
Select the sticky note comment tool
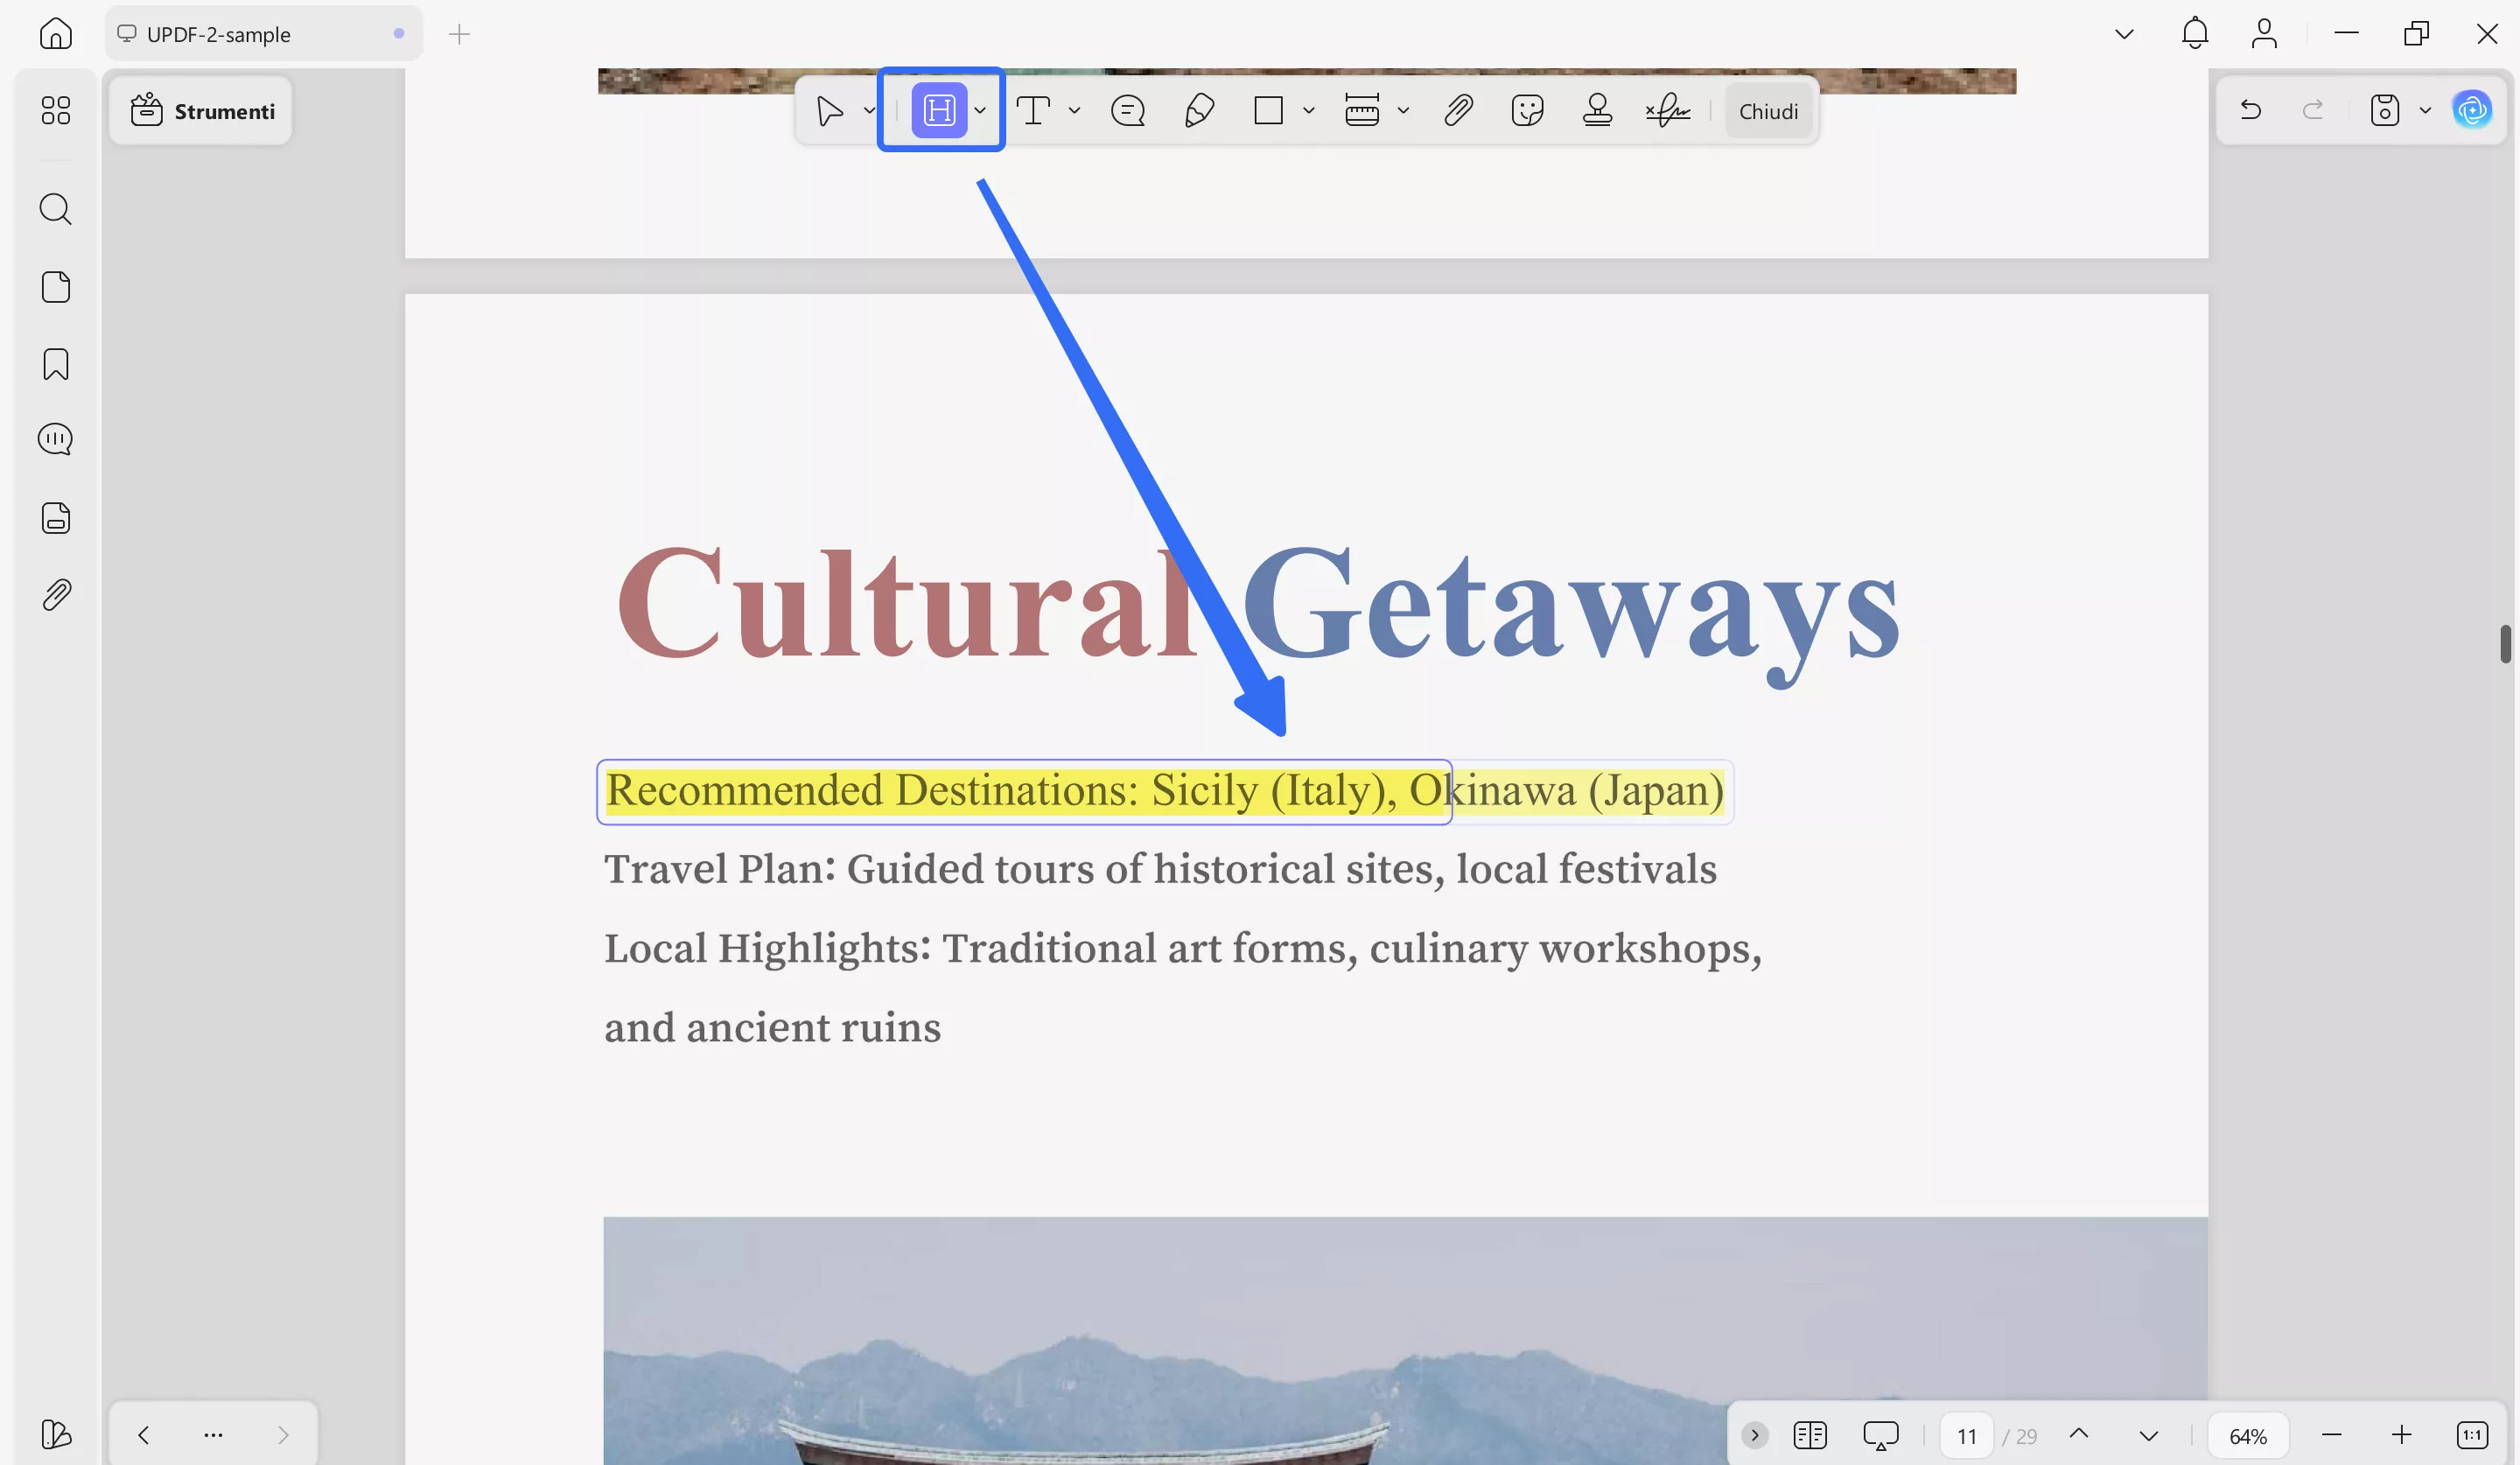[x=1127, y=110]
